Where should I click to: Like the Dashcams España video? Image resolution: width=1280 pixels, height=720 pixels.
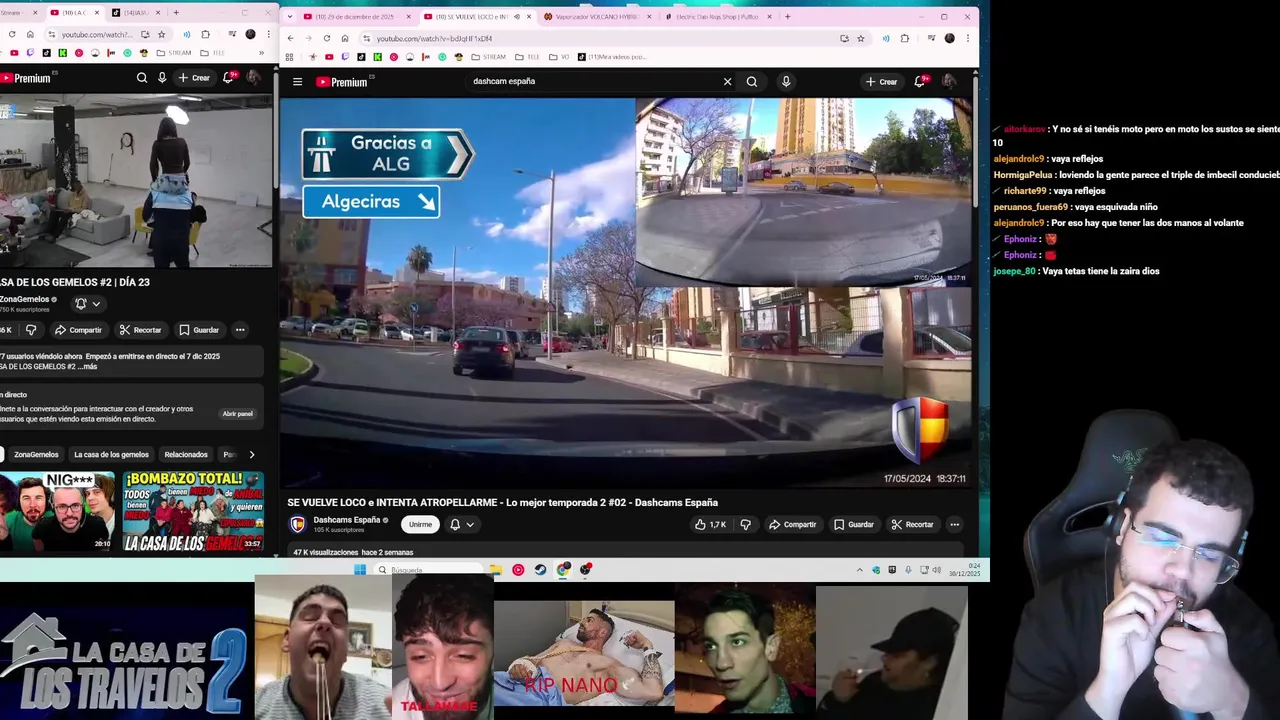(x=710, y=524)
